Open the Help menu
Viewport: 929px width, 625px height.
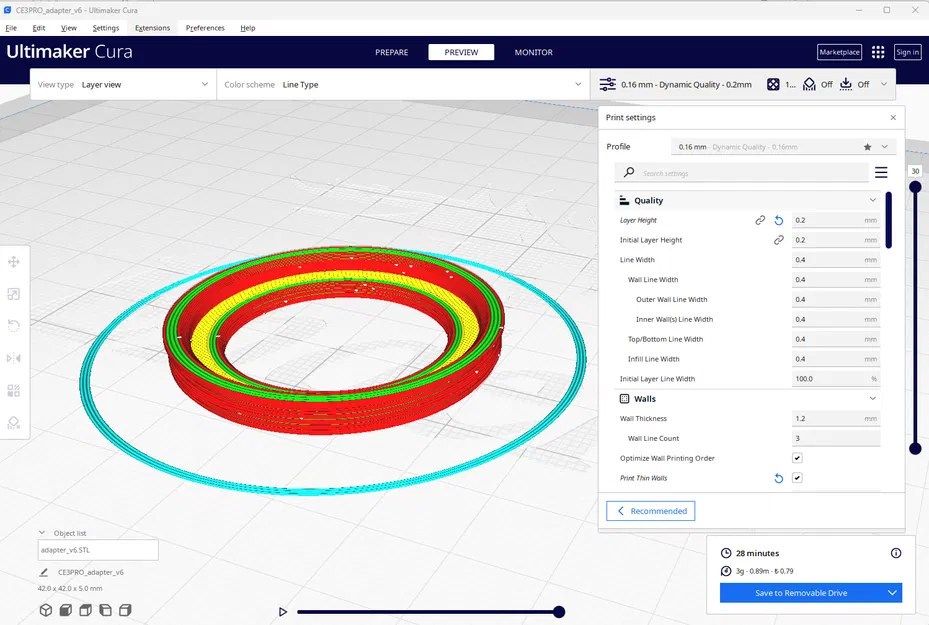pos(248,28)
